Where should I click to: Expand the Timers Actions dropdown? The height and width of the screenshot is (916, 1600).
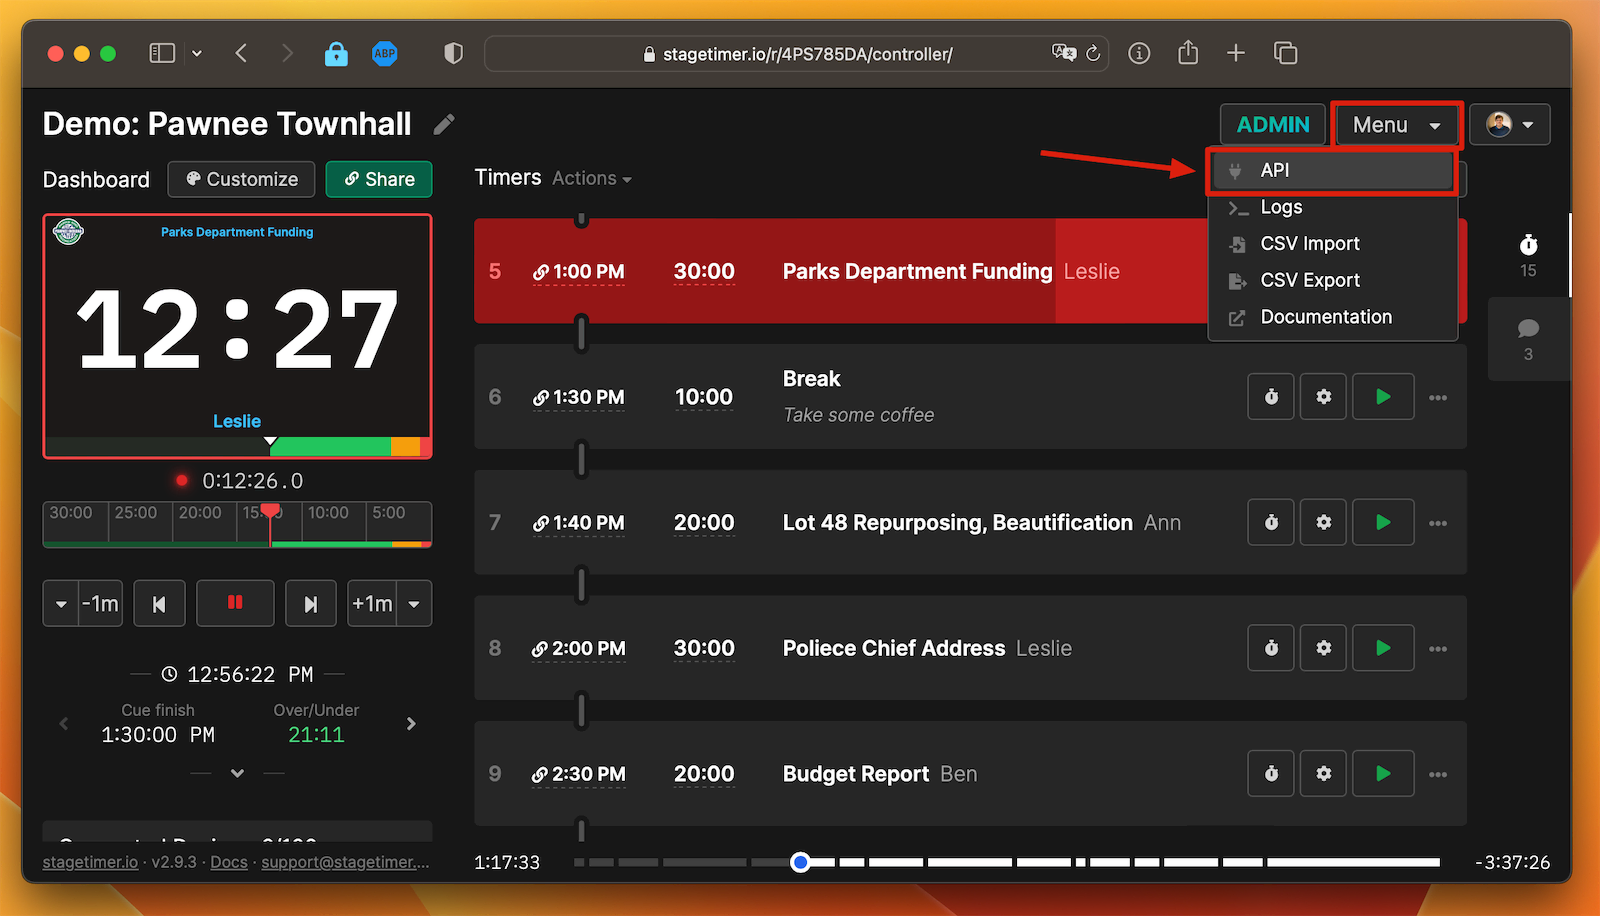[592, 179]
